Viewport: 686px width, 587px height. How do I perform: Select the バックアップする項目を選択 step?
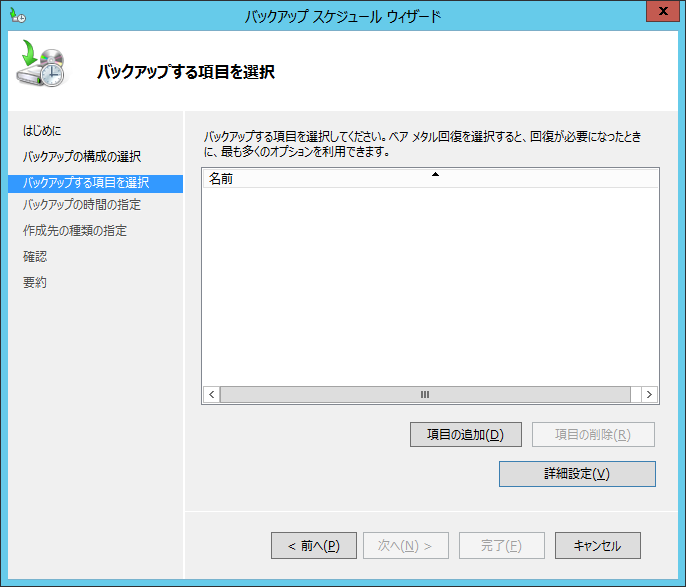pos(86,183)
